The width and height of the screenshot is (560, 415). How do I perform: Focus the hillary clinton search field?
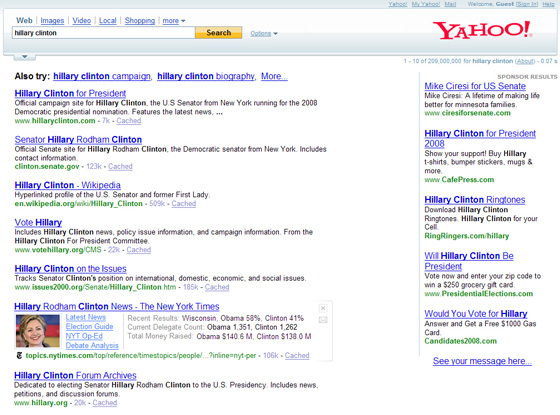coord(104,33)
